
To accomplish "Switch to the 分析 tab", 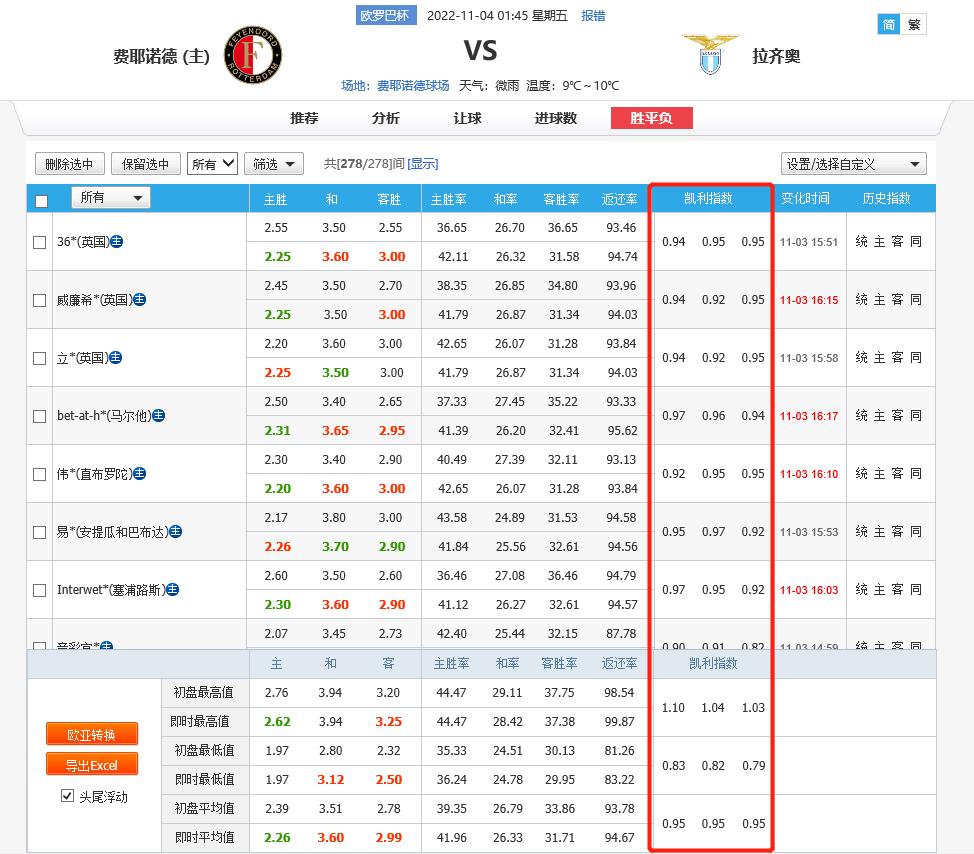I will pos(385,118).
